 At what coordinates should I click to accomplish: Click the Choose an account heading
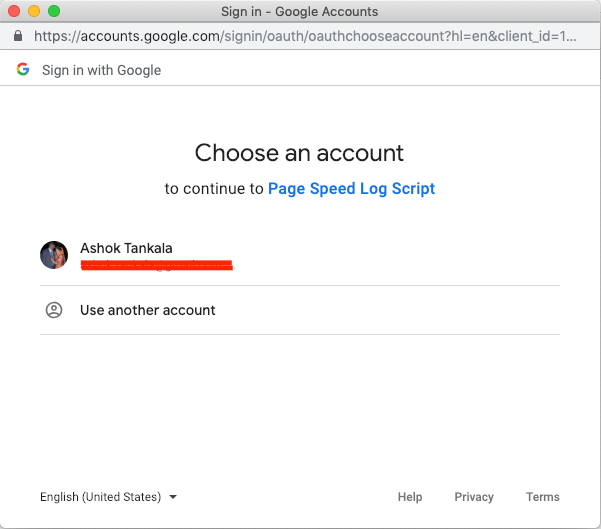tap(299, 153)
